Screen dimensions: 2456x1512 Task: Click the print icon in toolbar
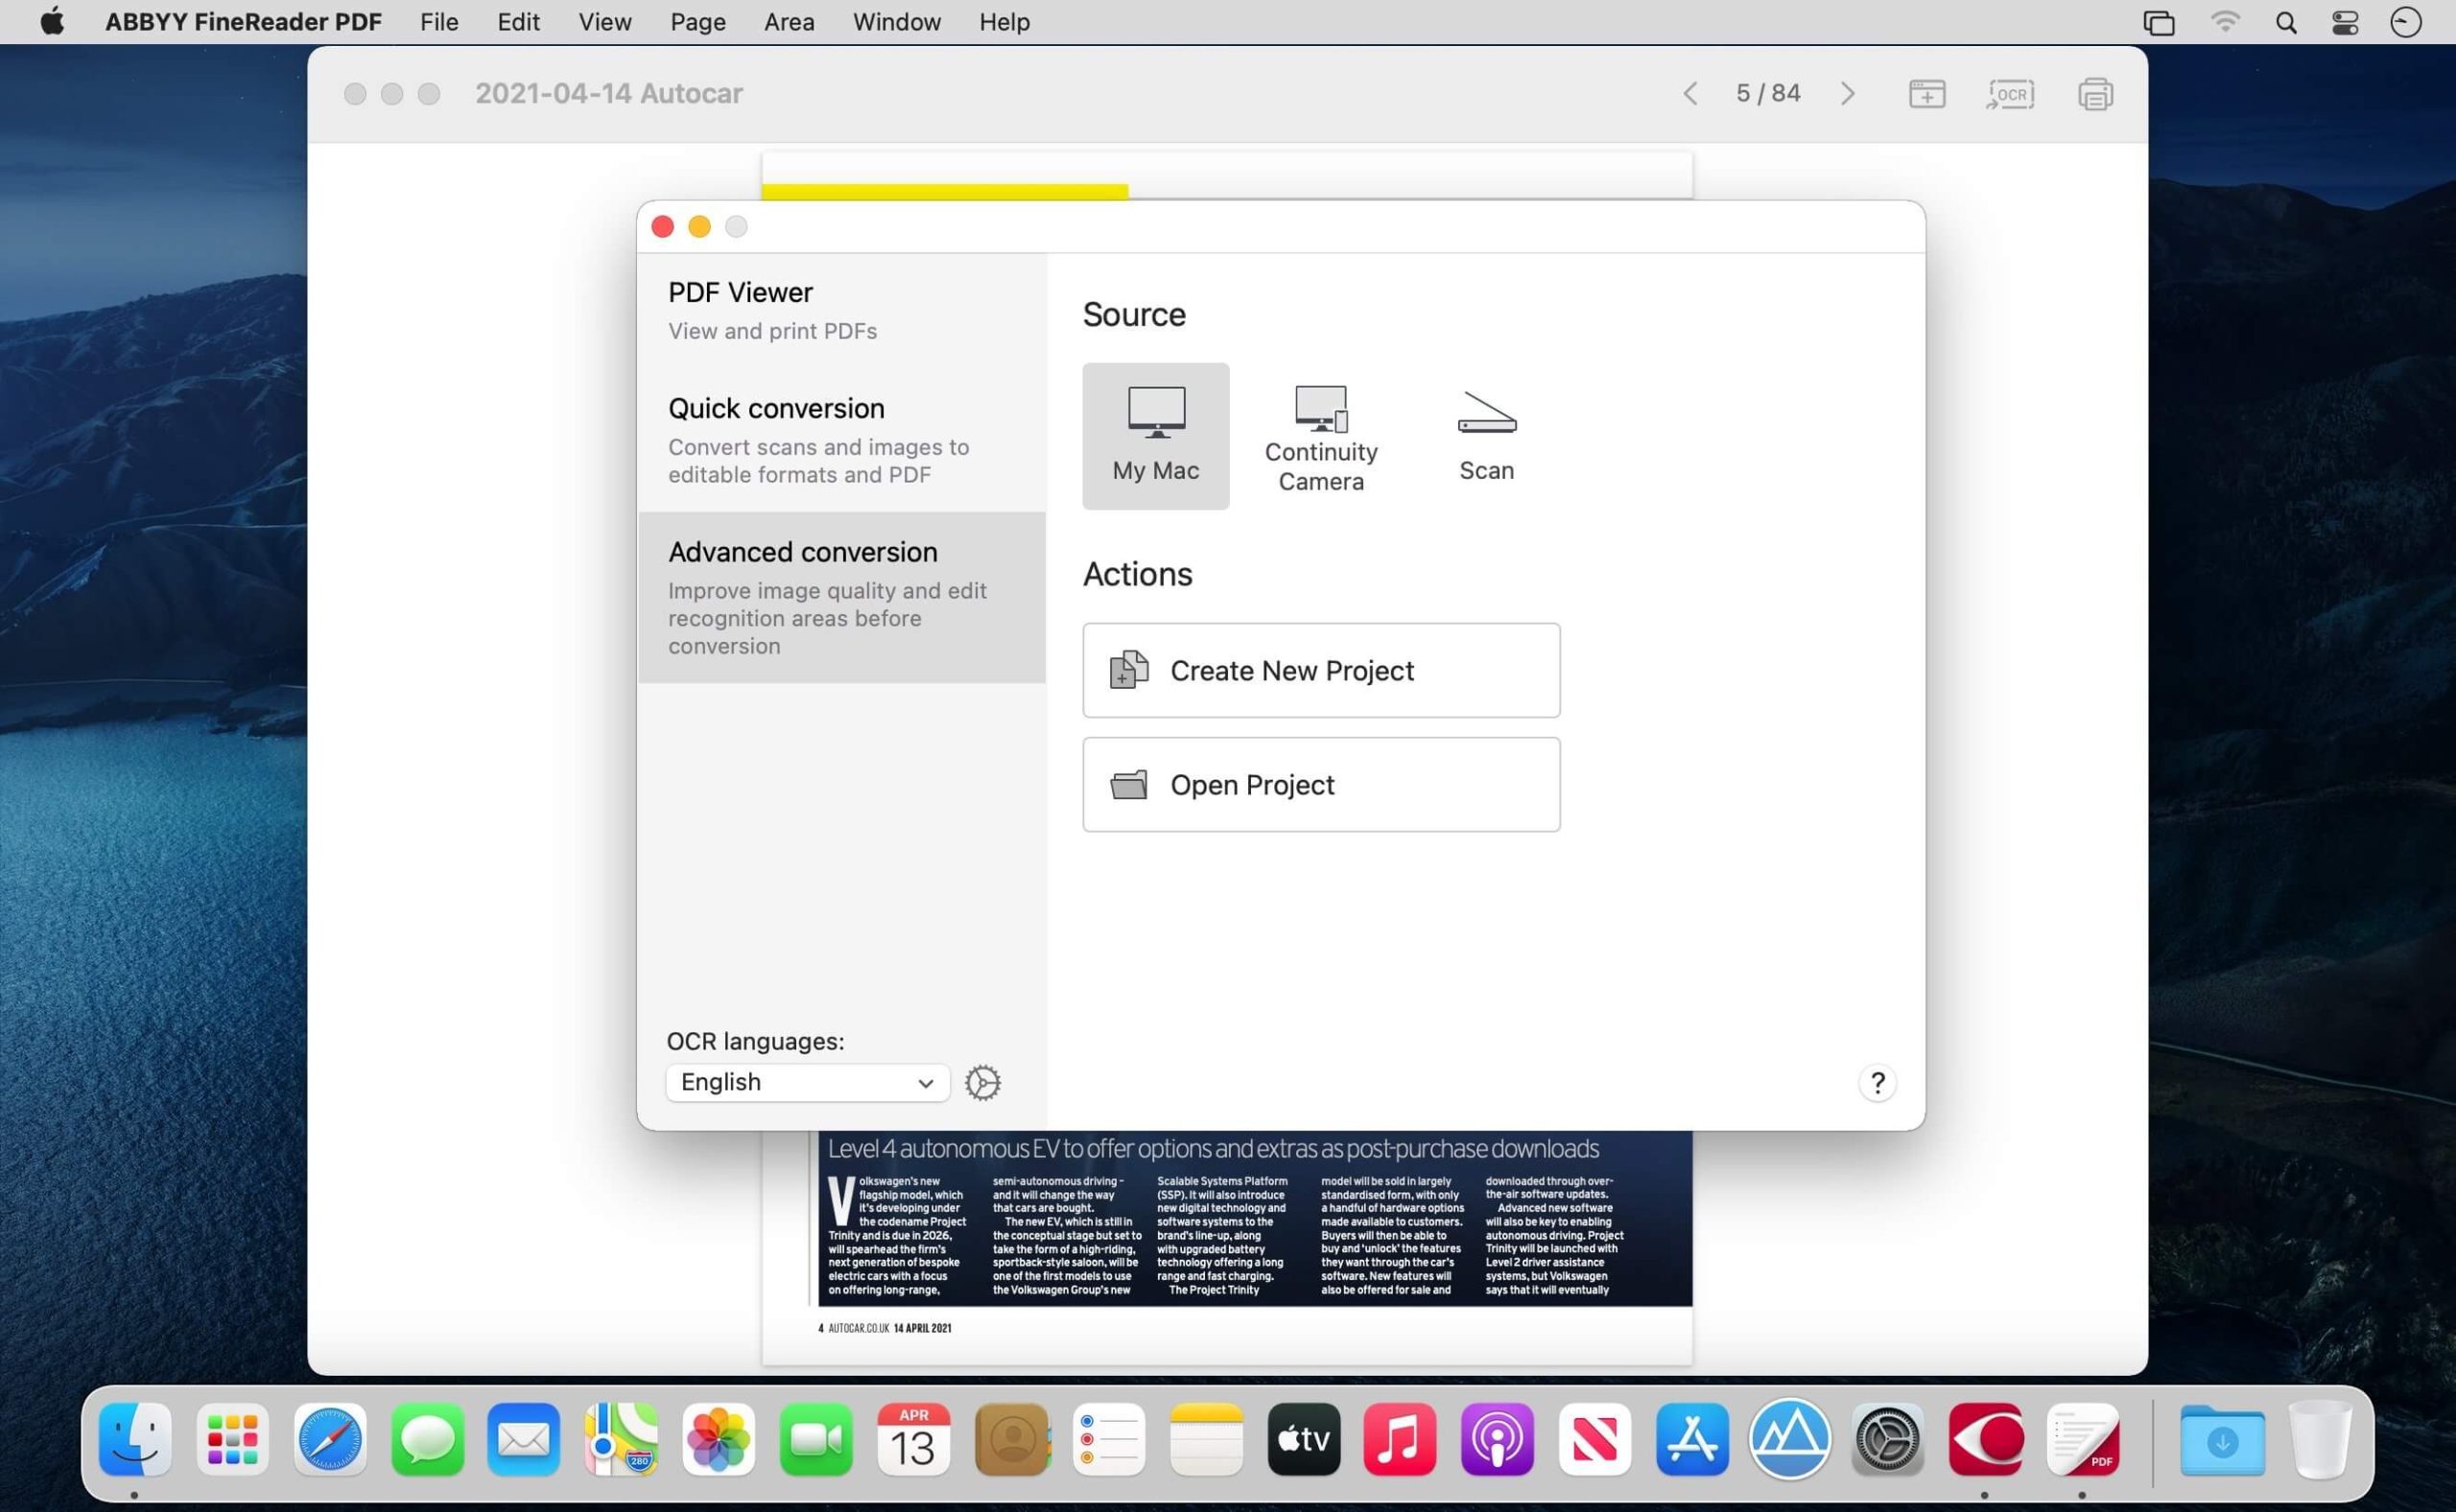[2095, 94]
